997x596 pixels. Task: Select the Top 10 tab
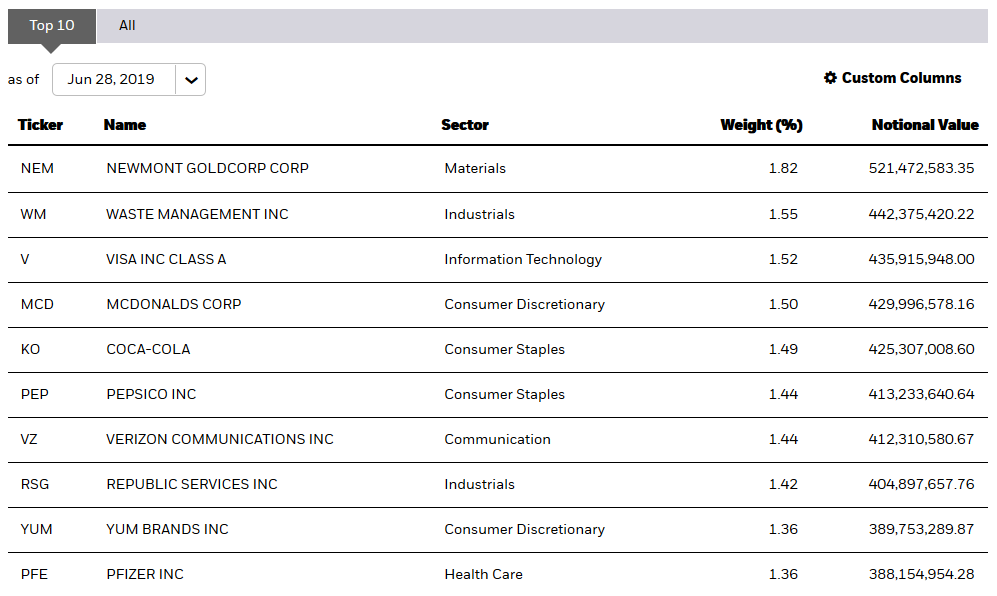[x=52, y=26]
